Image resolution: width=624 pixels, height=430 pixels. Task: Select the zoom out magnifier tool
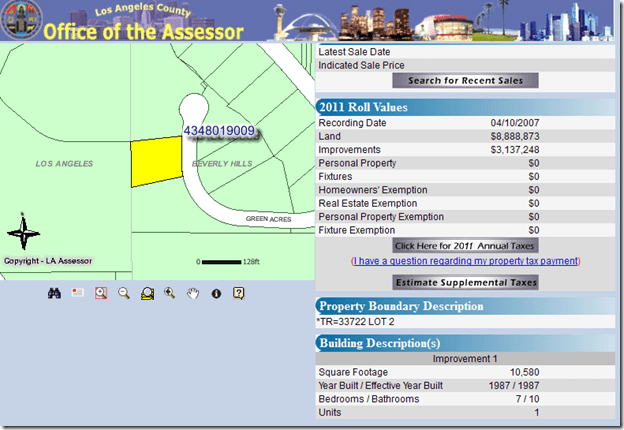[124, 293]
